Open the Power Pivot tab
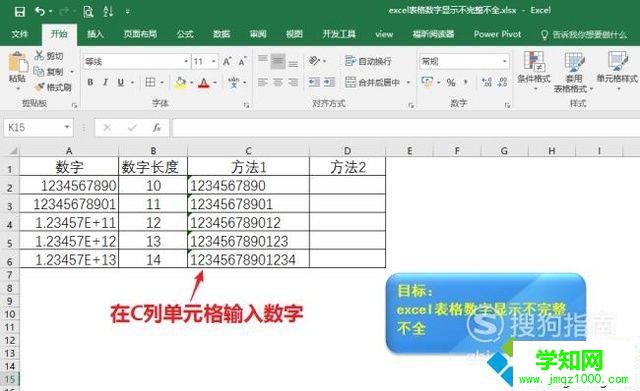Viewport: 640px width, 391px height. (x=497, y=34)
